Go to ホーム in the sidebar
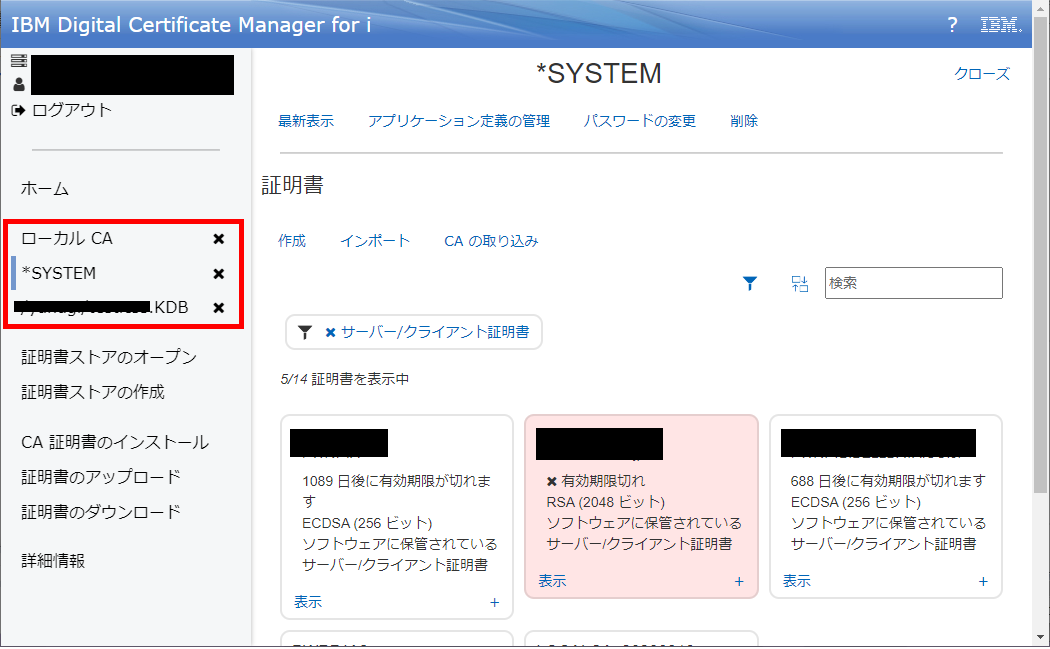The height and width of the screenshot is (649, 1050). click(45, 189)
